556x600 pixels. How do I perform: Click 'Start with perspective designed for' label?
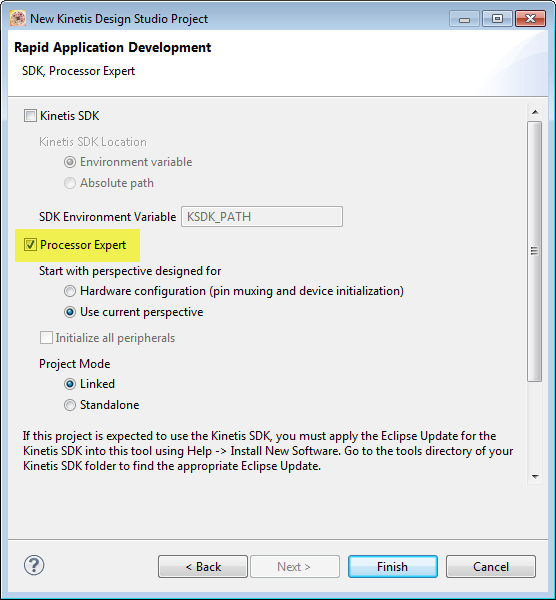[x=130, y=271]
